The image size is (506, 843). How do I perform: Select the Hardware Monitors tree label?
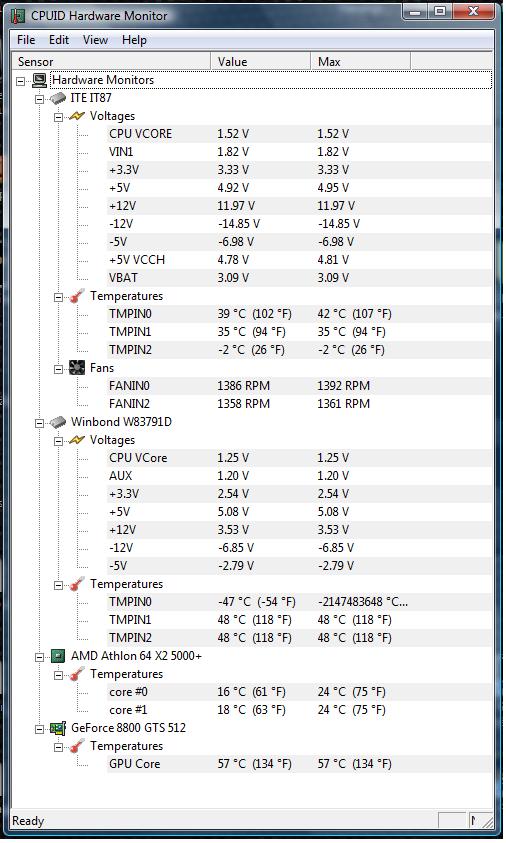103,80
